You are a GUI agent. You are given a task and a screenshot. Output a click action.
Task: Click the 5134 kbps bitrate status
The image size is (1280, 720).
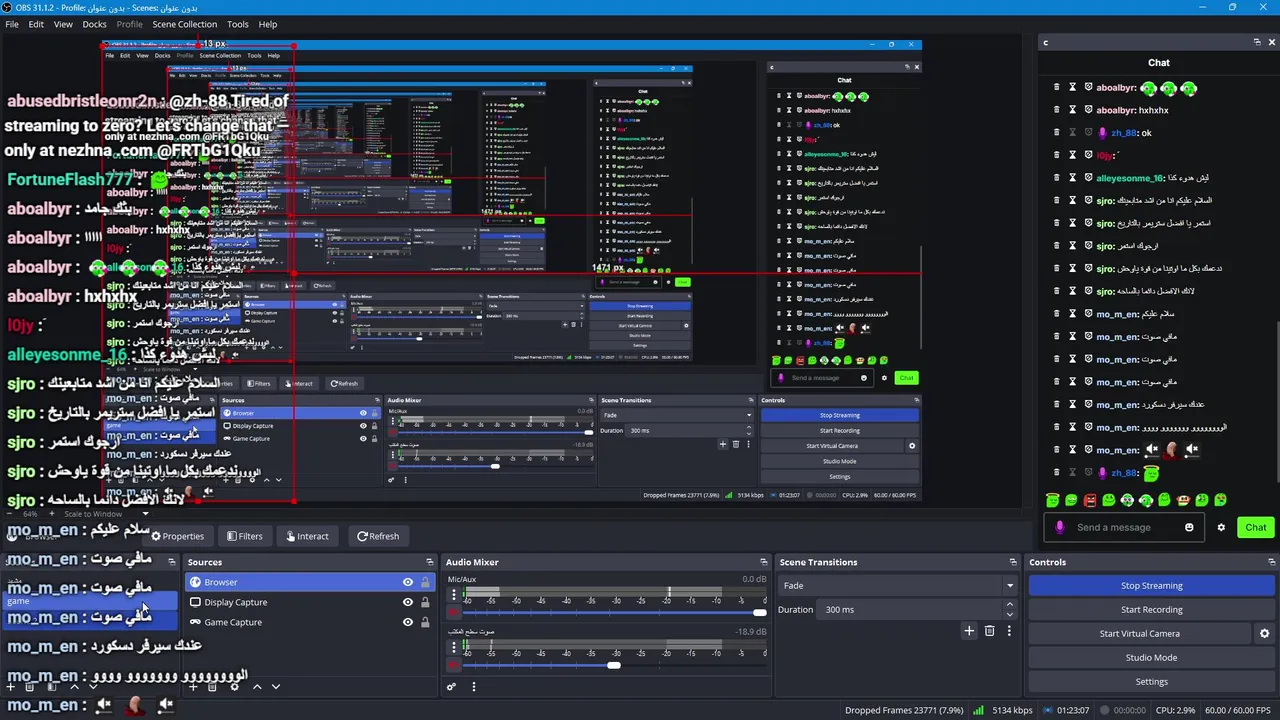point(1012,710)
